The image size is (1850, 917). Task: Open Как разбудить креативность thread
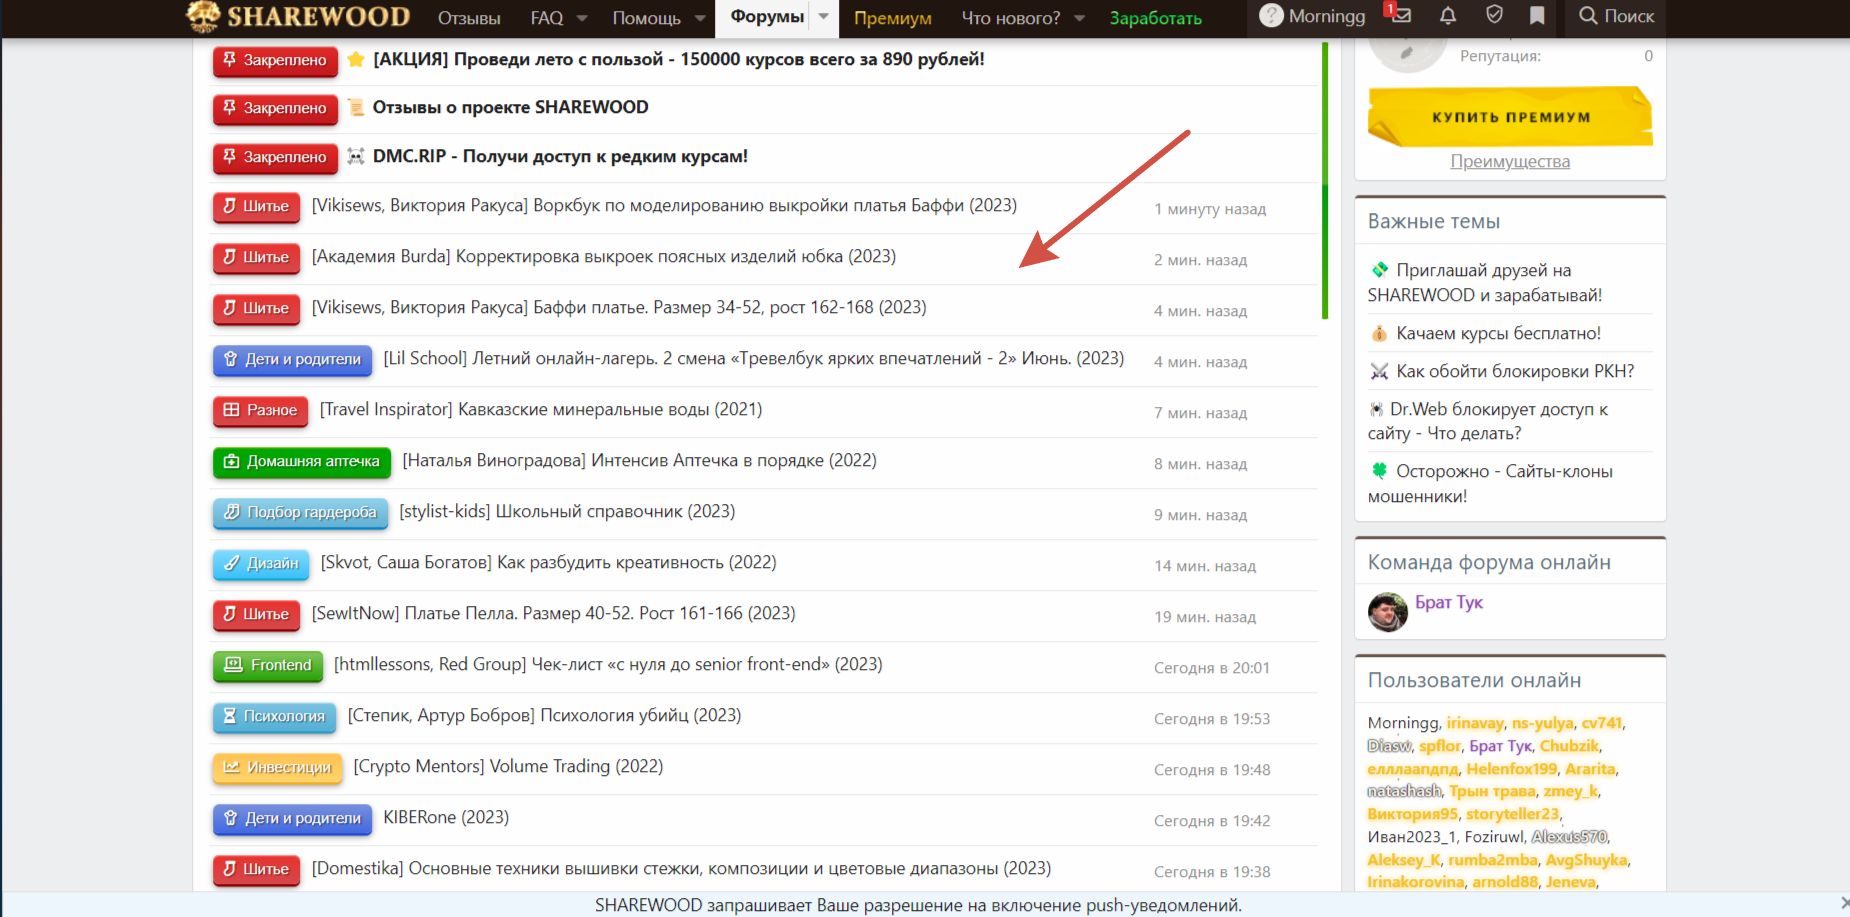point(549,563)
